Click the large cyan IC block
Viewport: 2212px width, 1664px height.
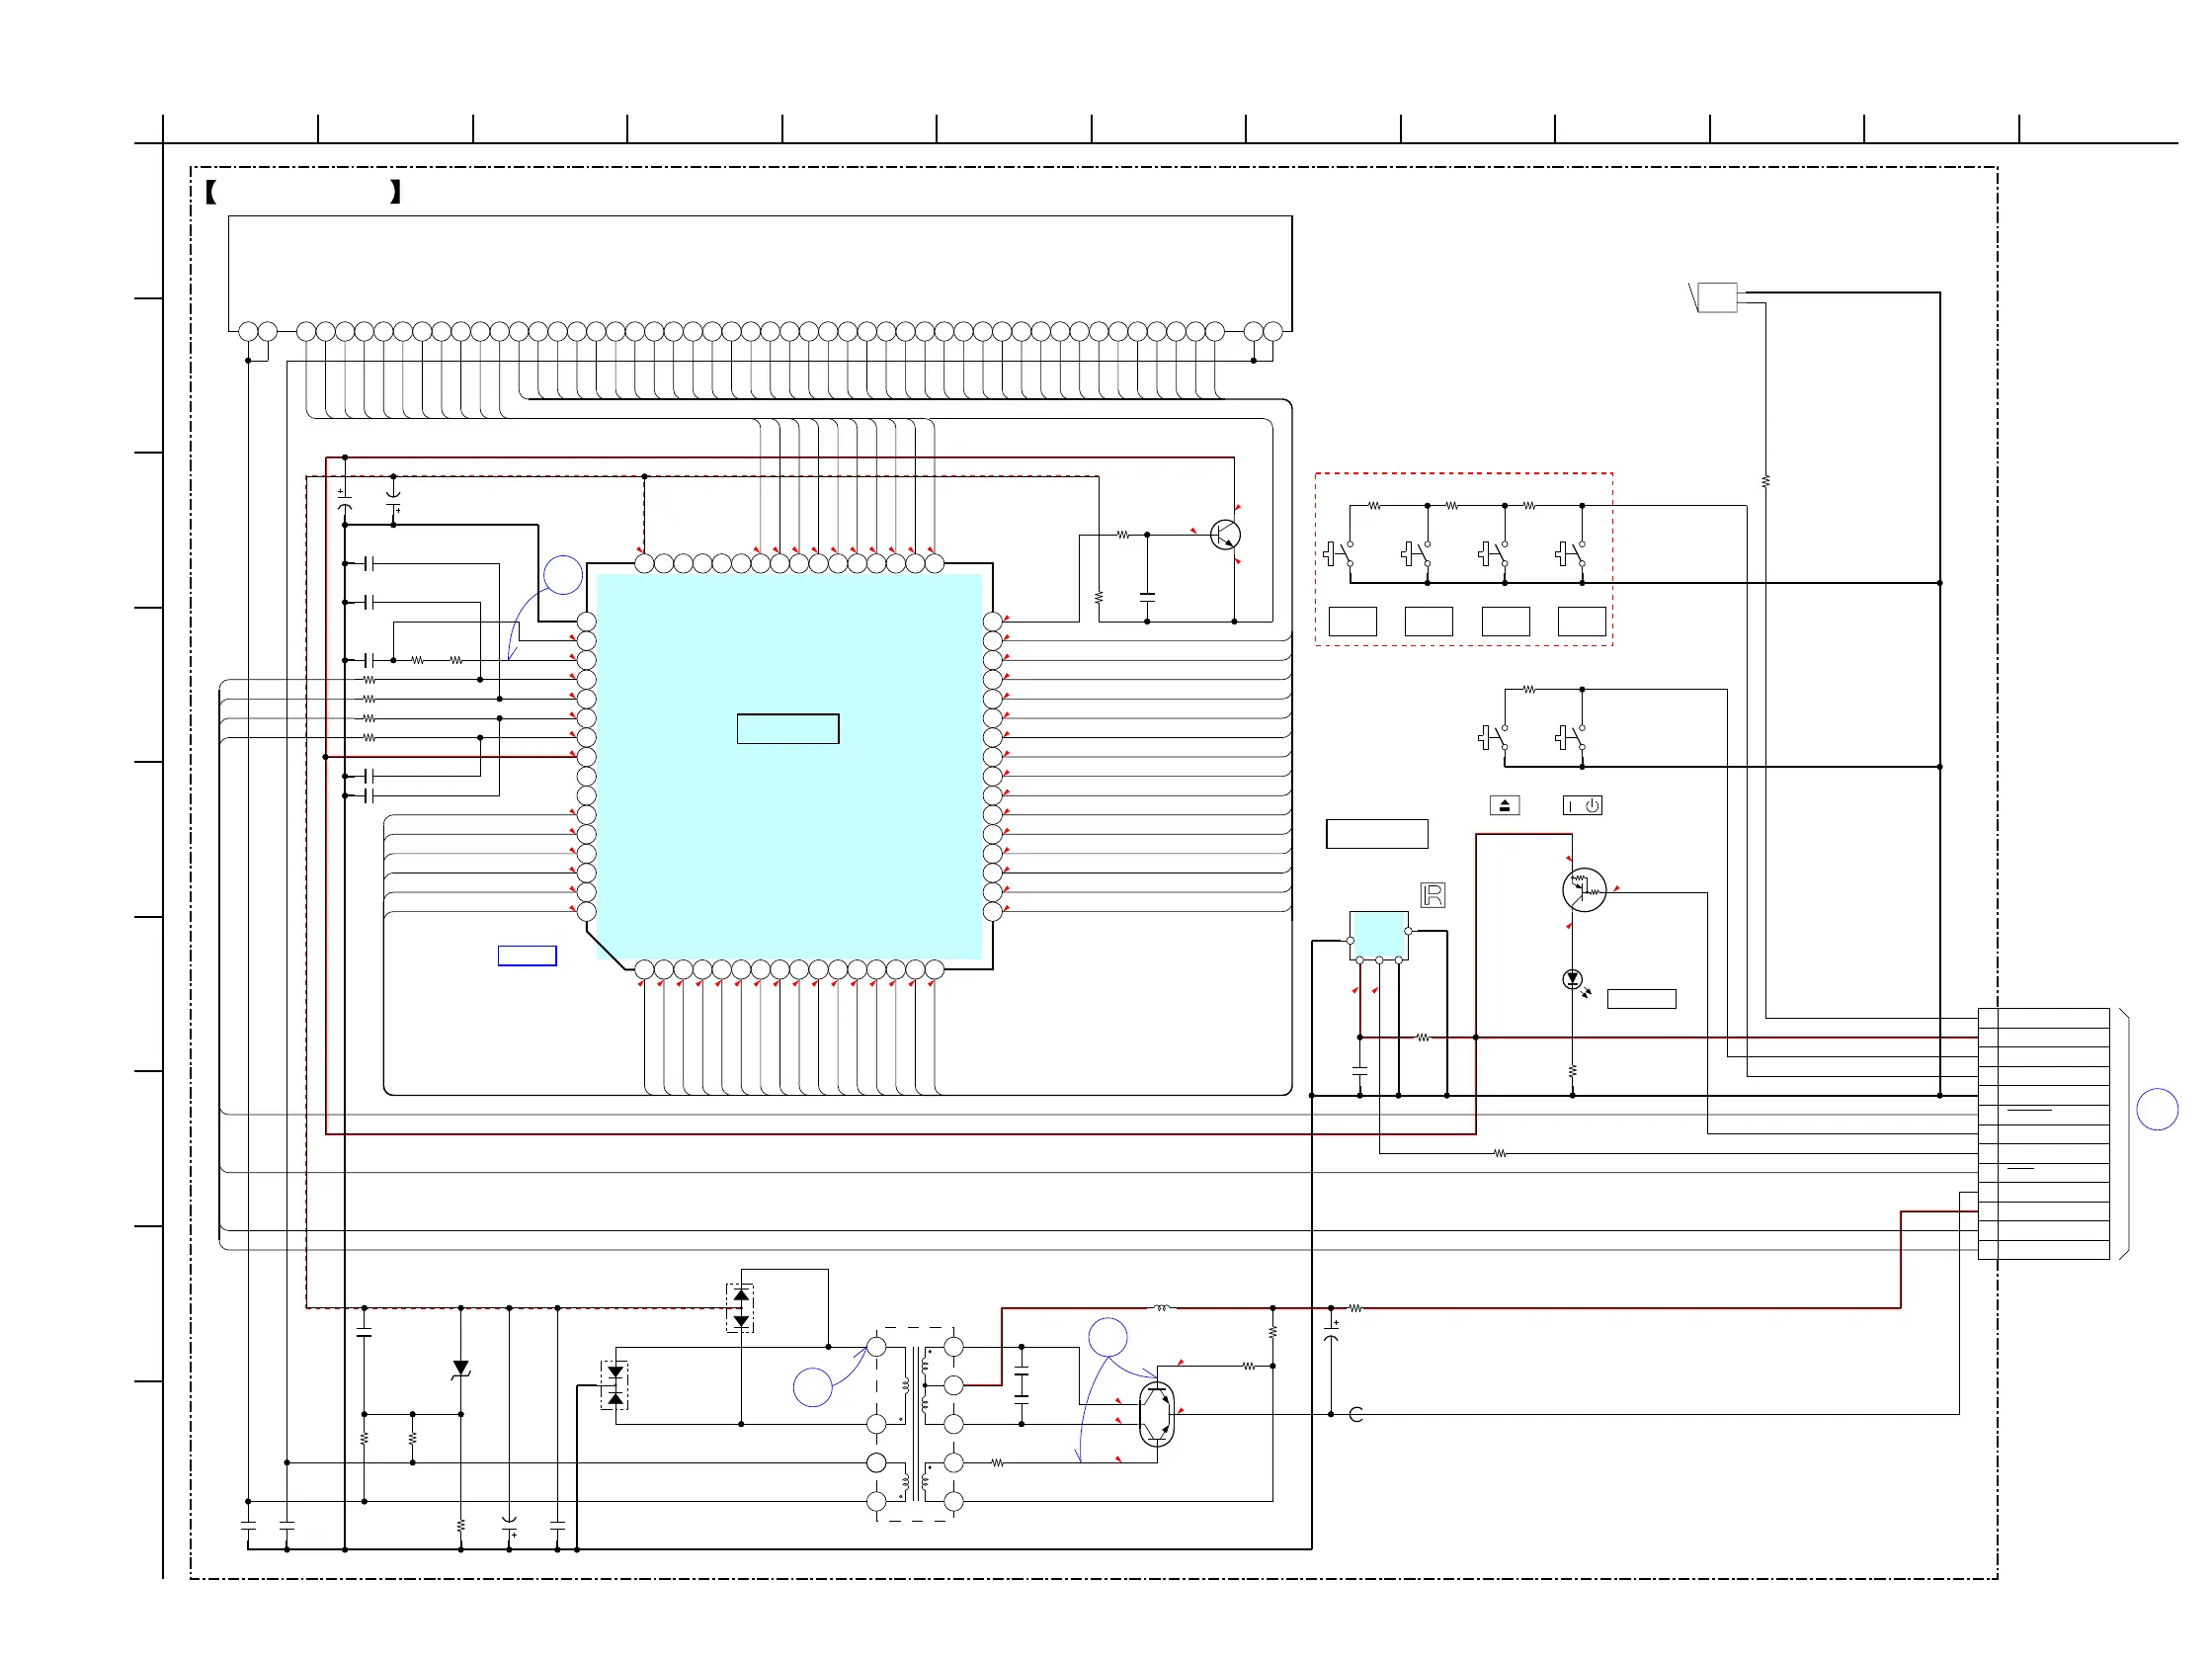click(x=789, y=766)
